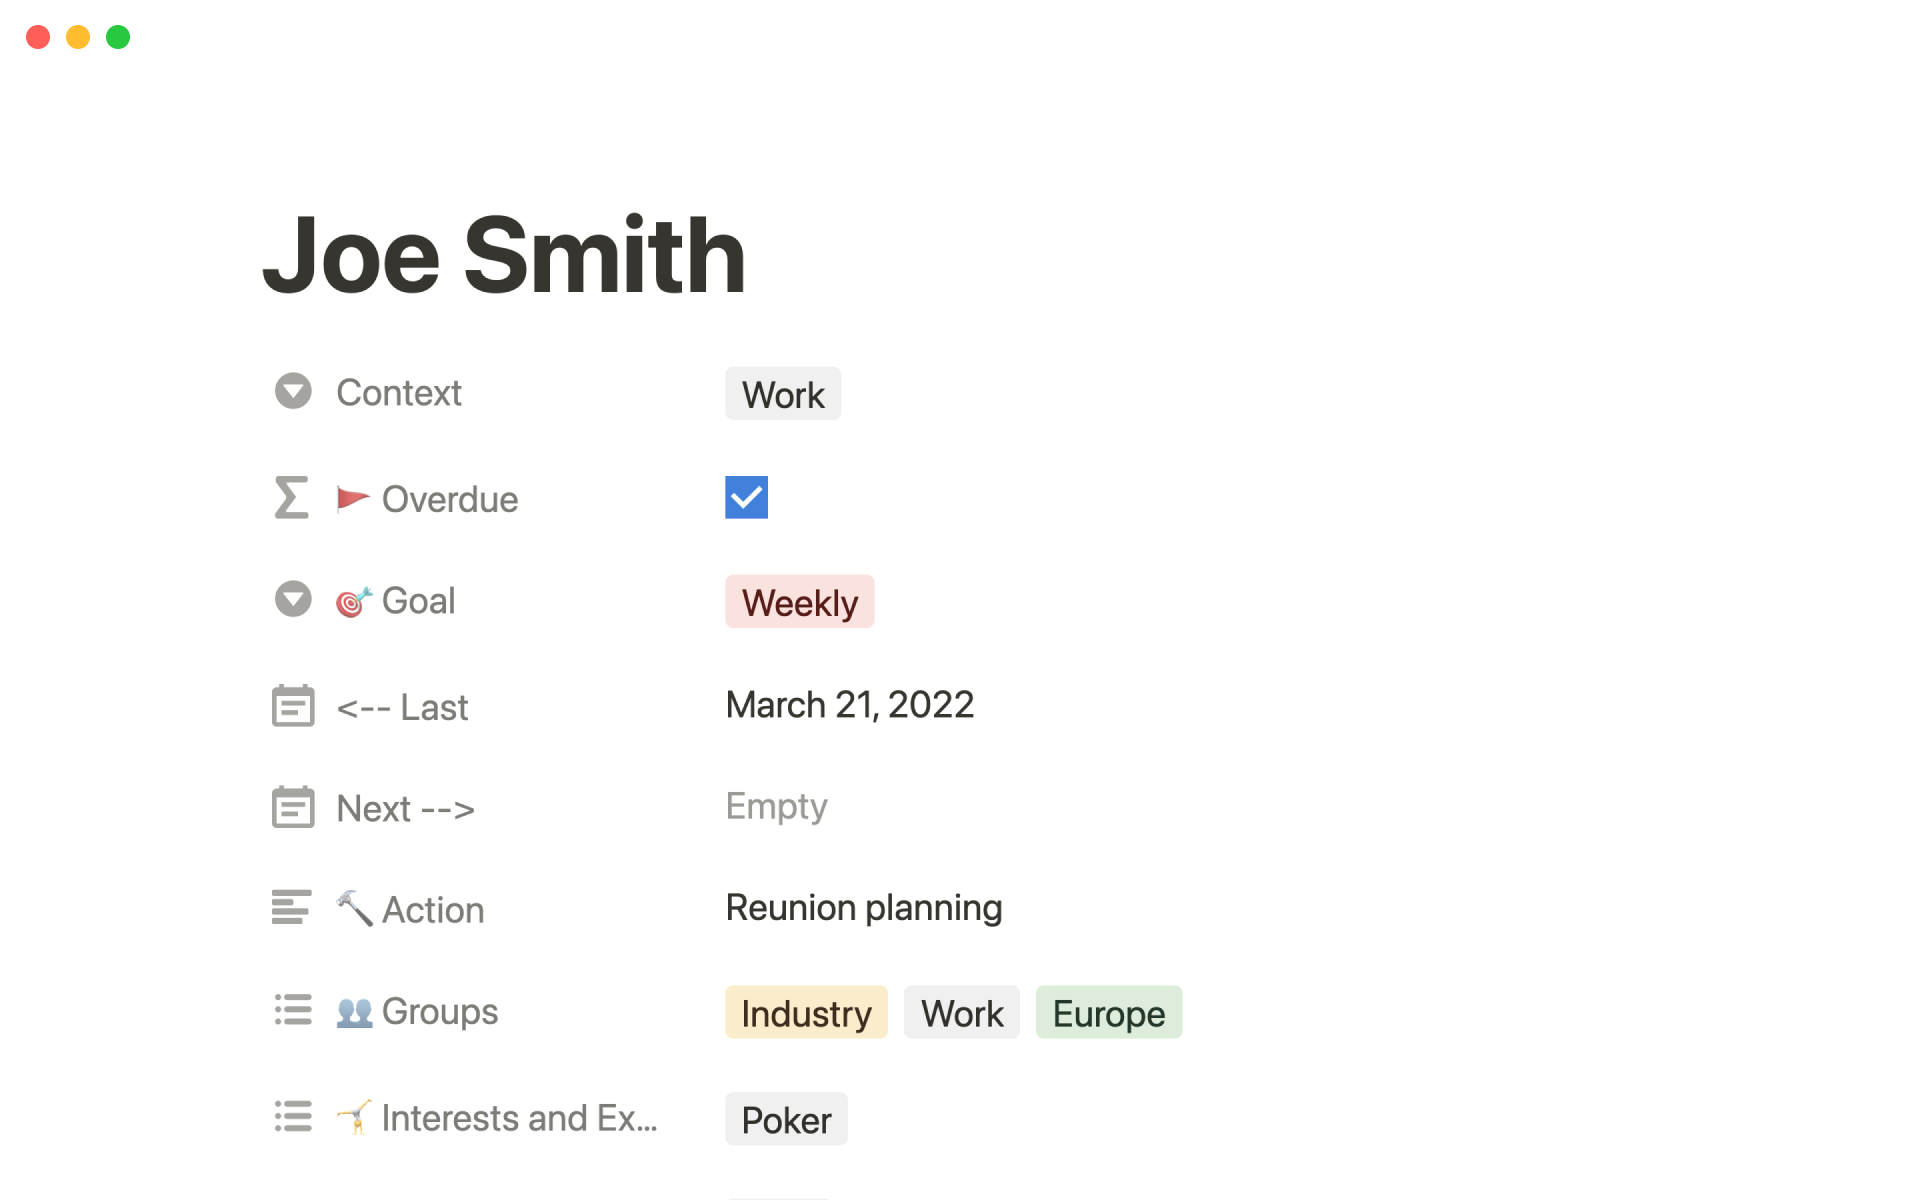Select the Industry tag in Groups
Screen dimensions: 1920x1200
(x=806, y=1013)
